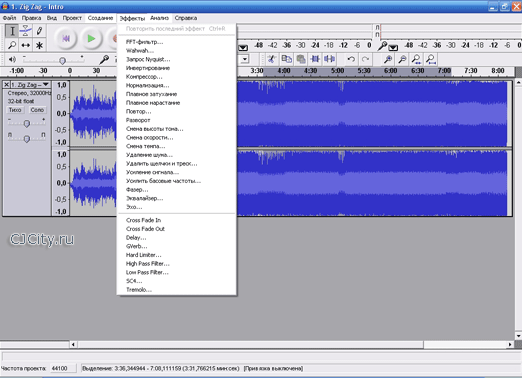This screenshot has height=378, width=522.
Task: Choose Нормализация effect
Action: click(x=177, y=85)
